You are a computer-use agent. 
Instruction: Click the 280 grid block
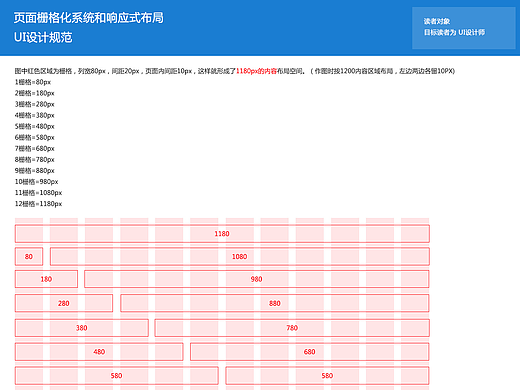tap(64, 303)
